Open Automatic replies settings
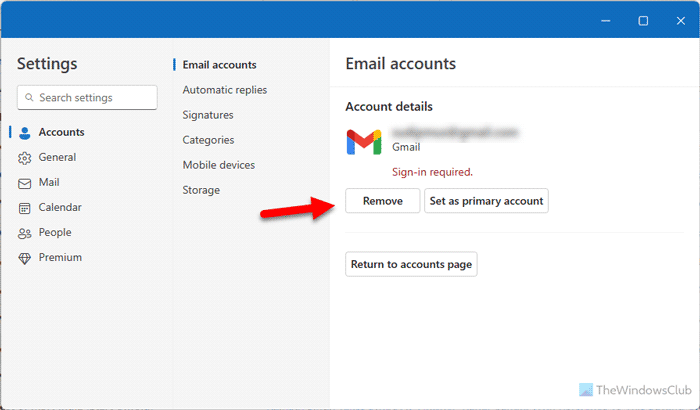 pos(224,90)
